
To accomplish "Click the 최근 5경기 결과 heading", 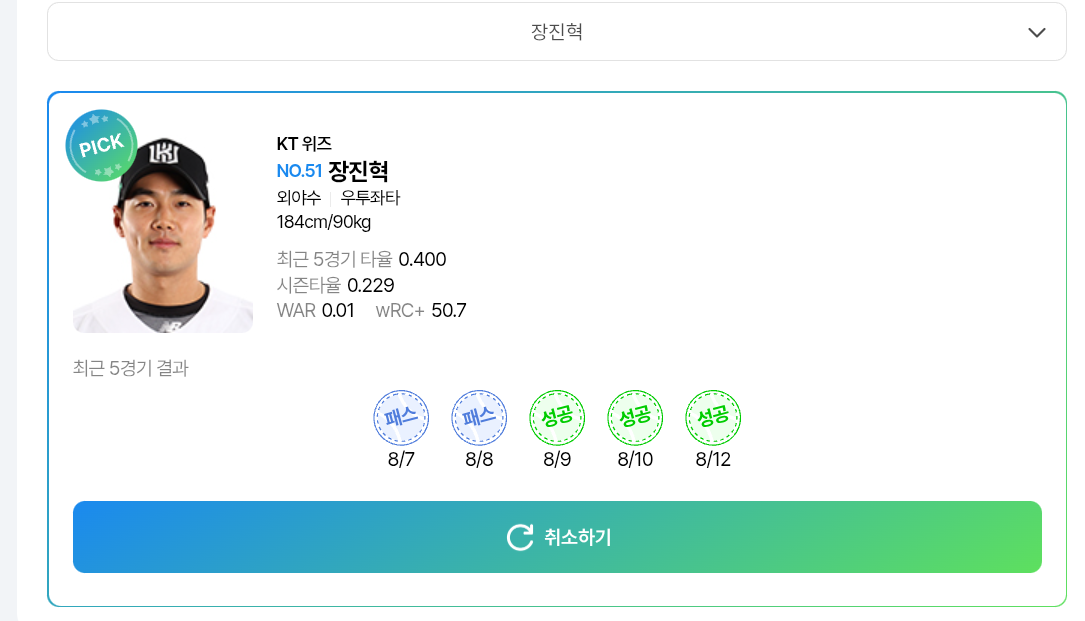I will [131, 368].
